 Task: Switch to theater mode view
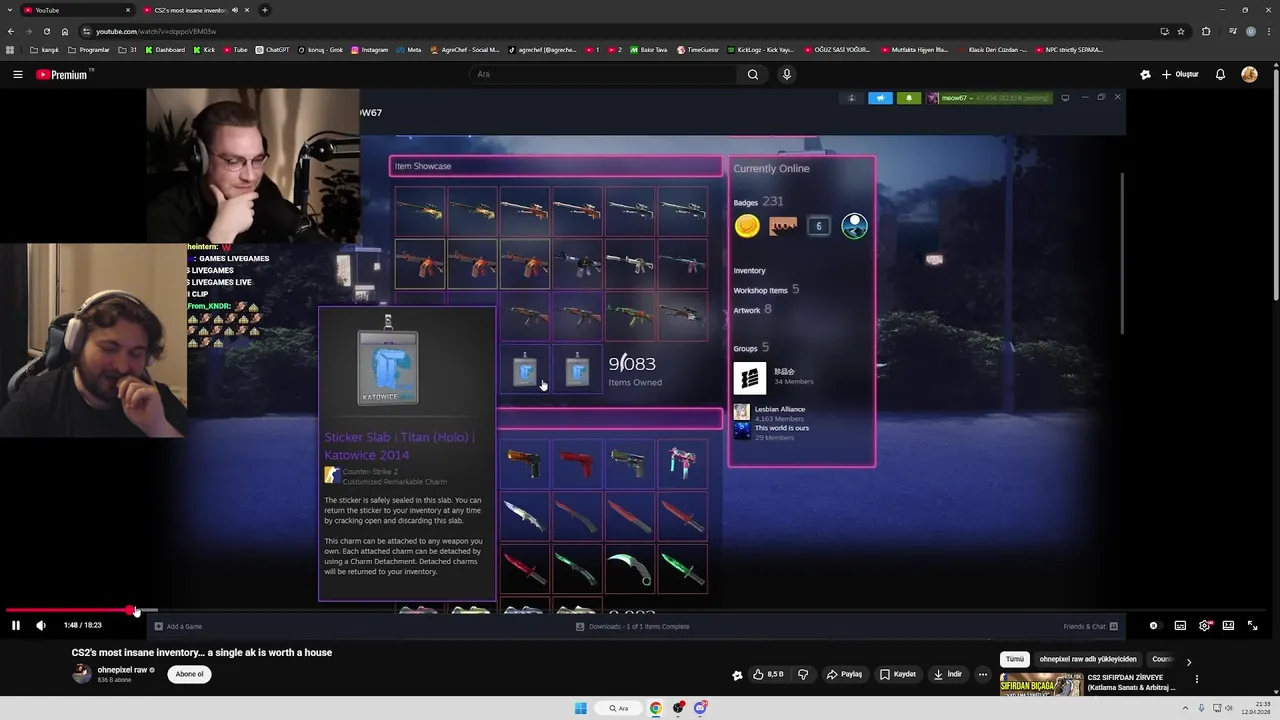[x=1228, y=625]
